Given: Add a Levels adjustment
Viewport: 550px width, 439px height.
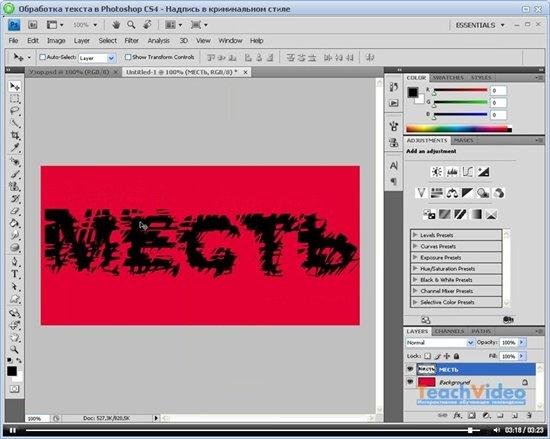Looking at the screenshot, I should (452, 172).
